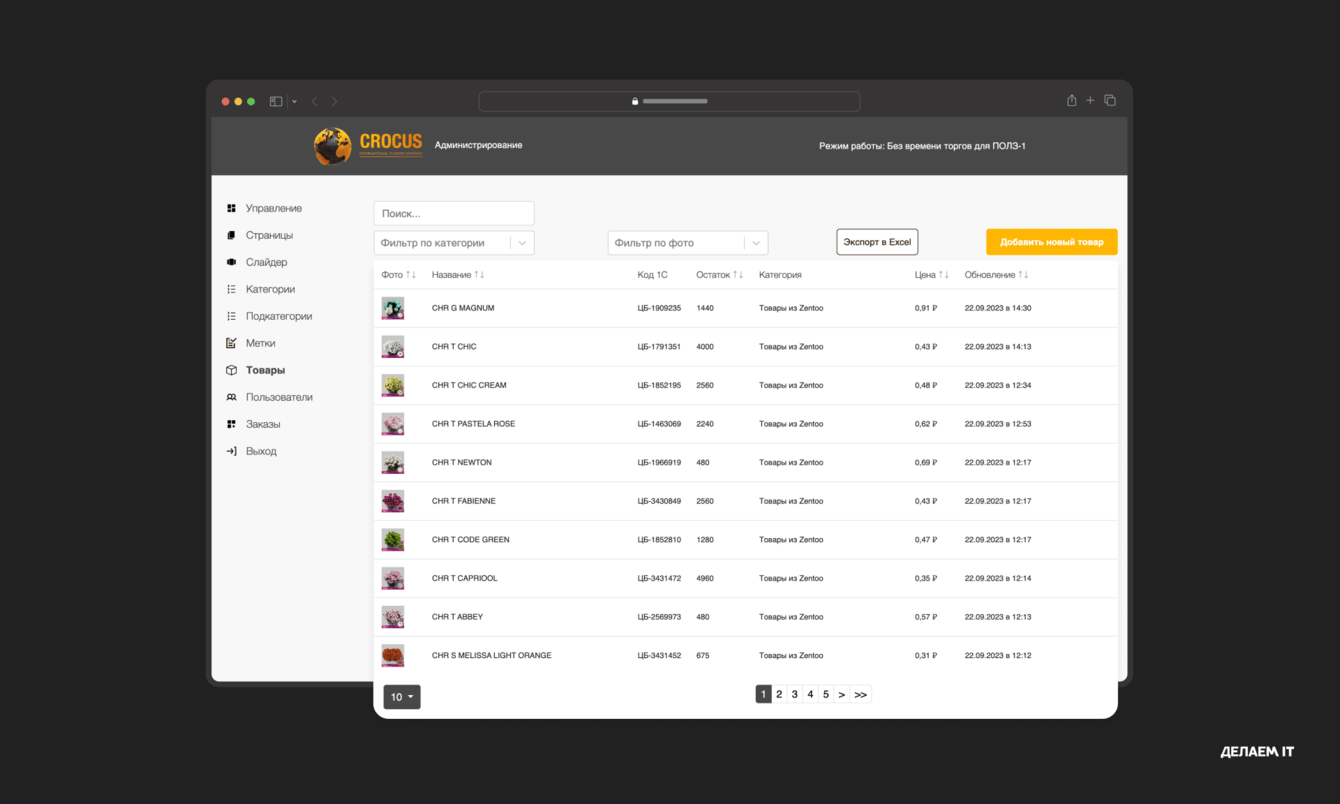
Task: Go to pagination page 3
Action: click(x=795, y=694)
